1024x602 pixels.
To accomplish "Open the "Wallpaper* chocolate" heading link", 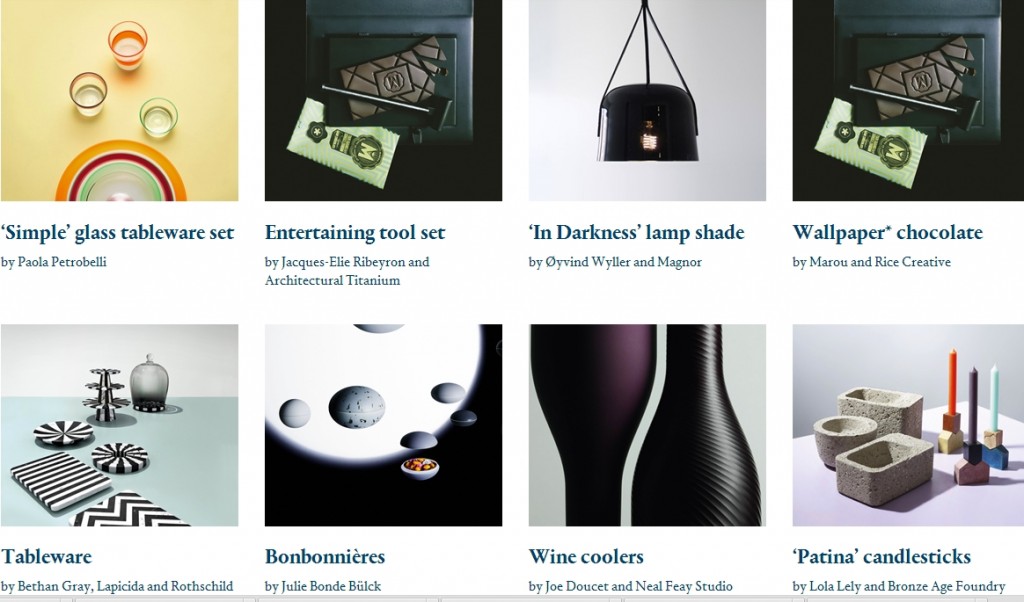I will (888, 233).
